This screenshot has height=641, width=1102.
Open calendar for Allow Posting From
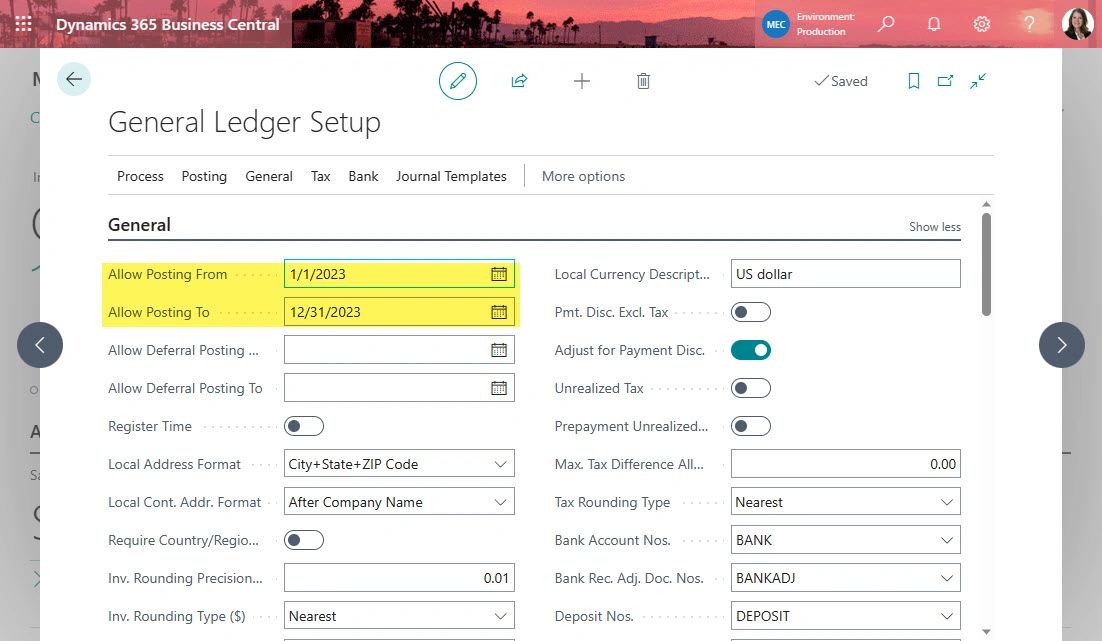pos(499,274)
